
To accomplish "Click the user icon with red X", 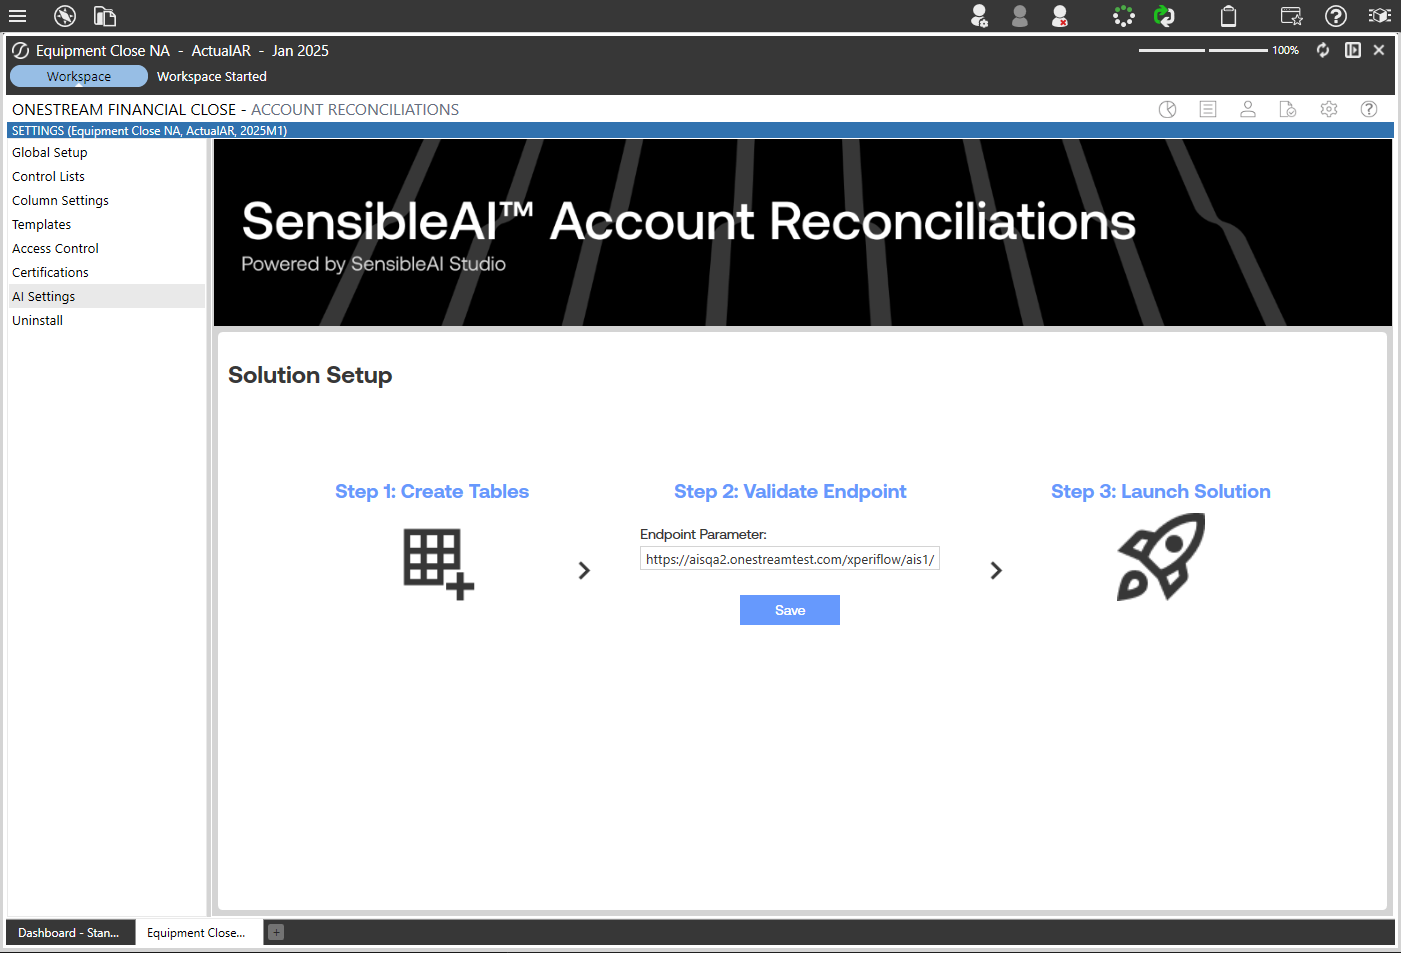I will (1060, 16).
